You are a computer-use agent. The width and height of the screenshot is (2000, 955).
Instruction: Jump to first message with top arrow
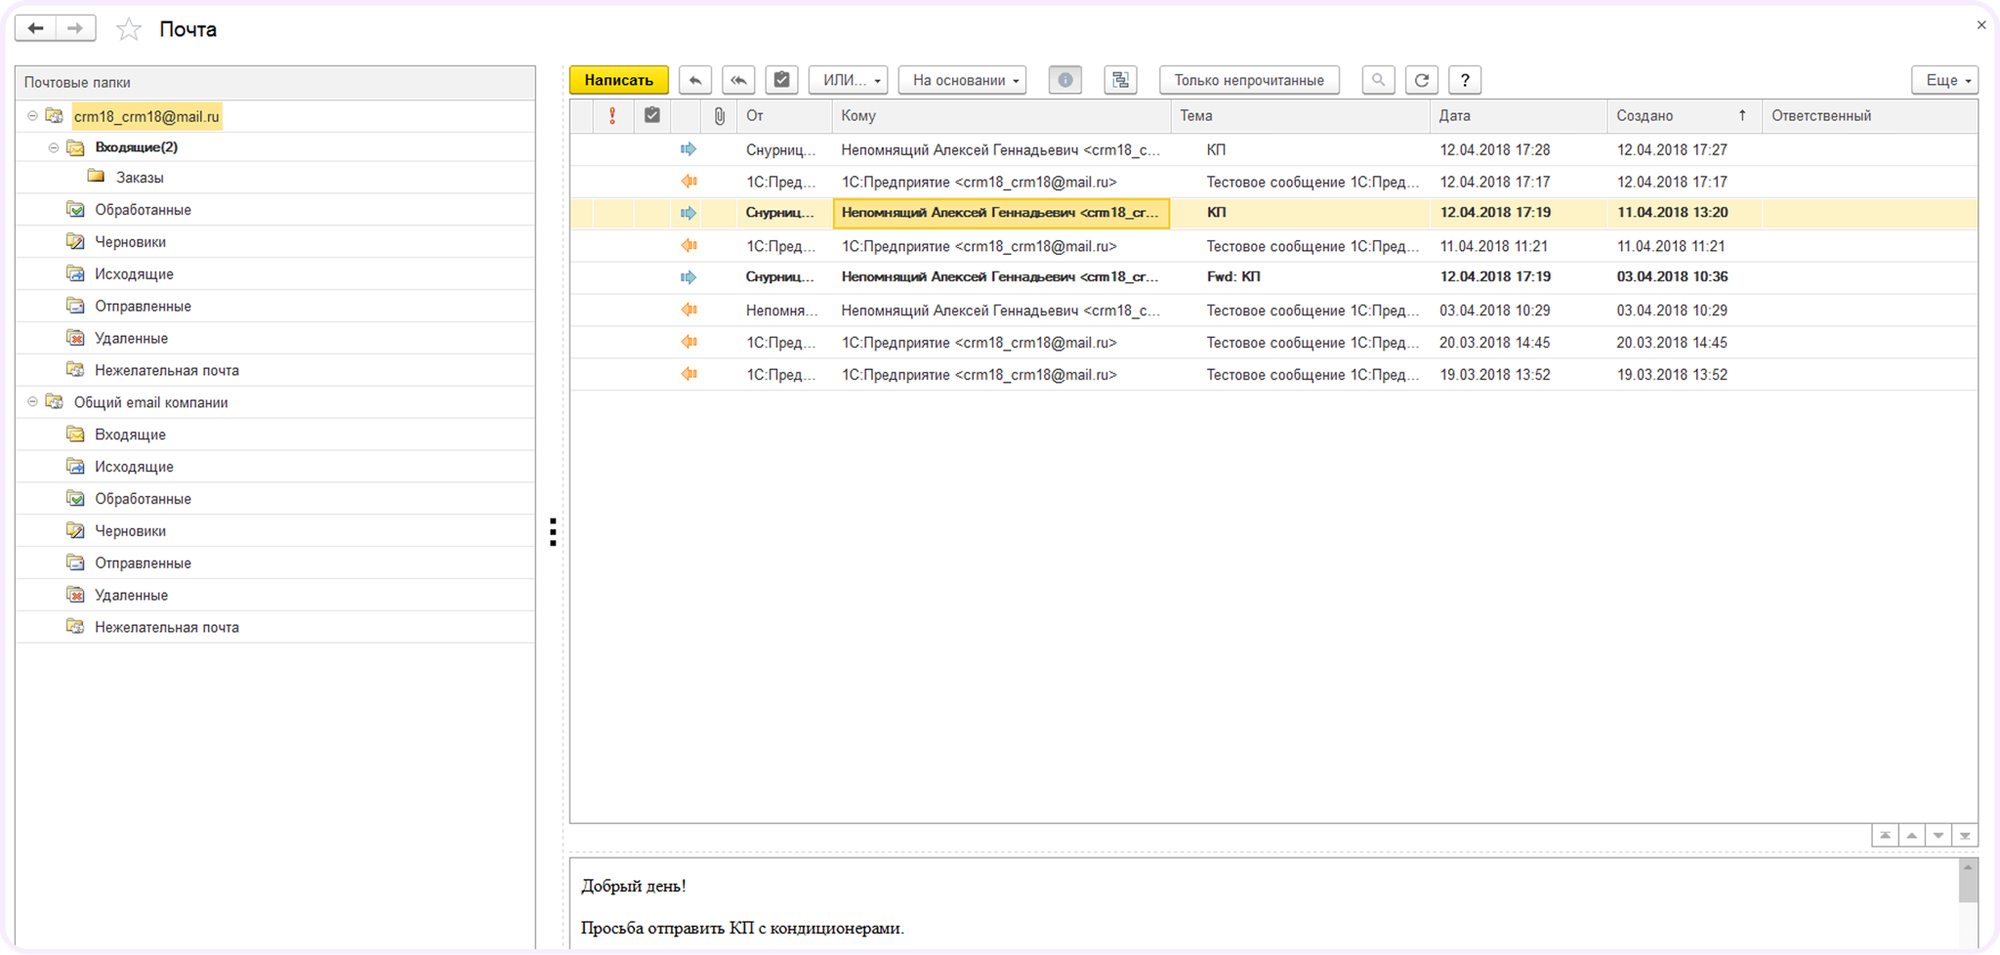pos(1885,835)
